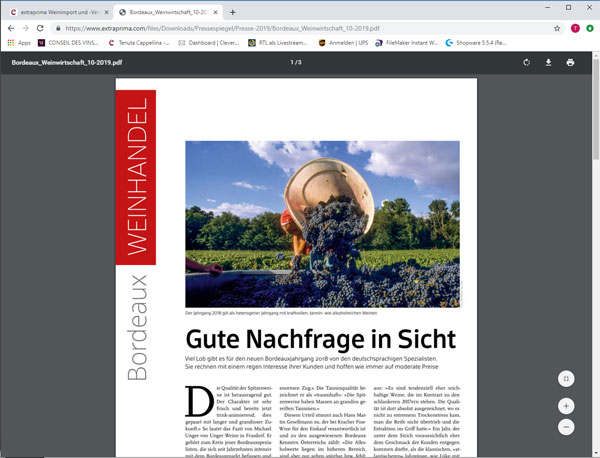Viewport: 600px width, 458px height.
Task: Zoom out of the PDF
Action: click(x=566, y=427)
